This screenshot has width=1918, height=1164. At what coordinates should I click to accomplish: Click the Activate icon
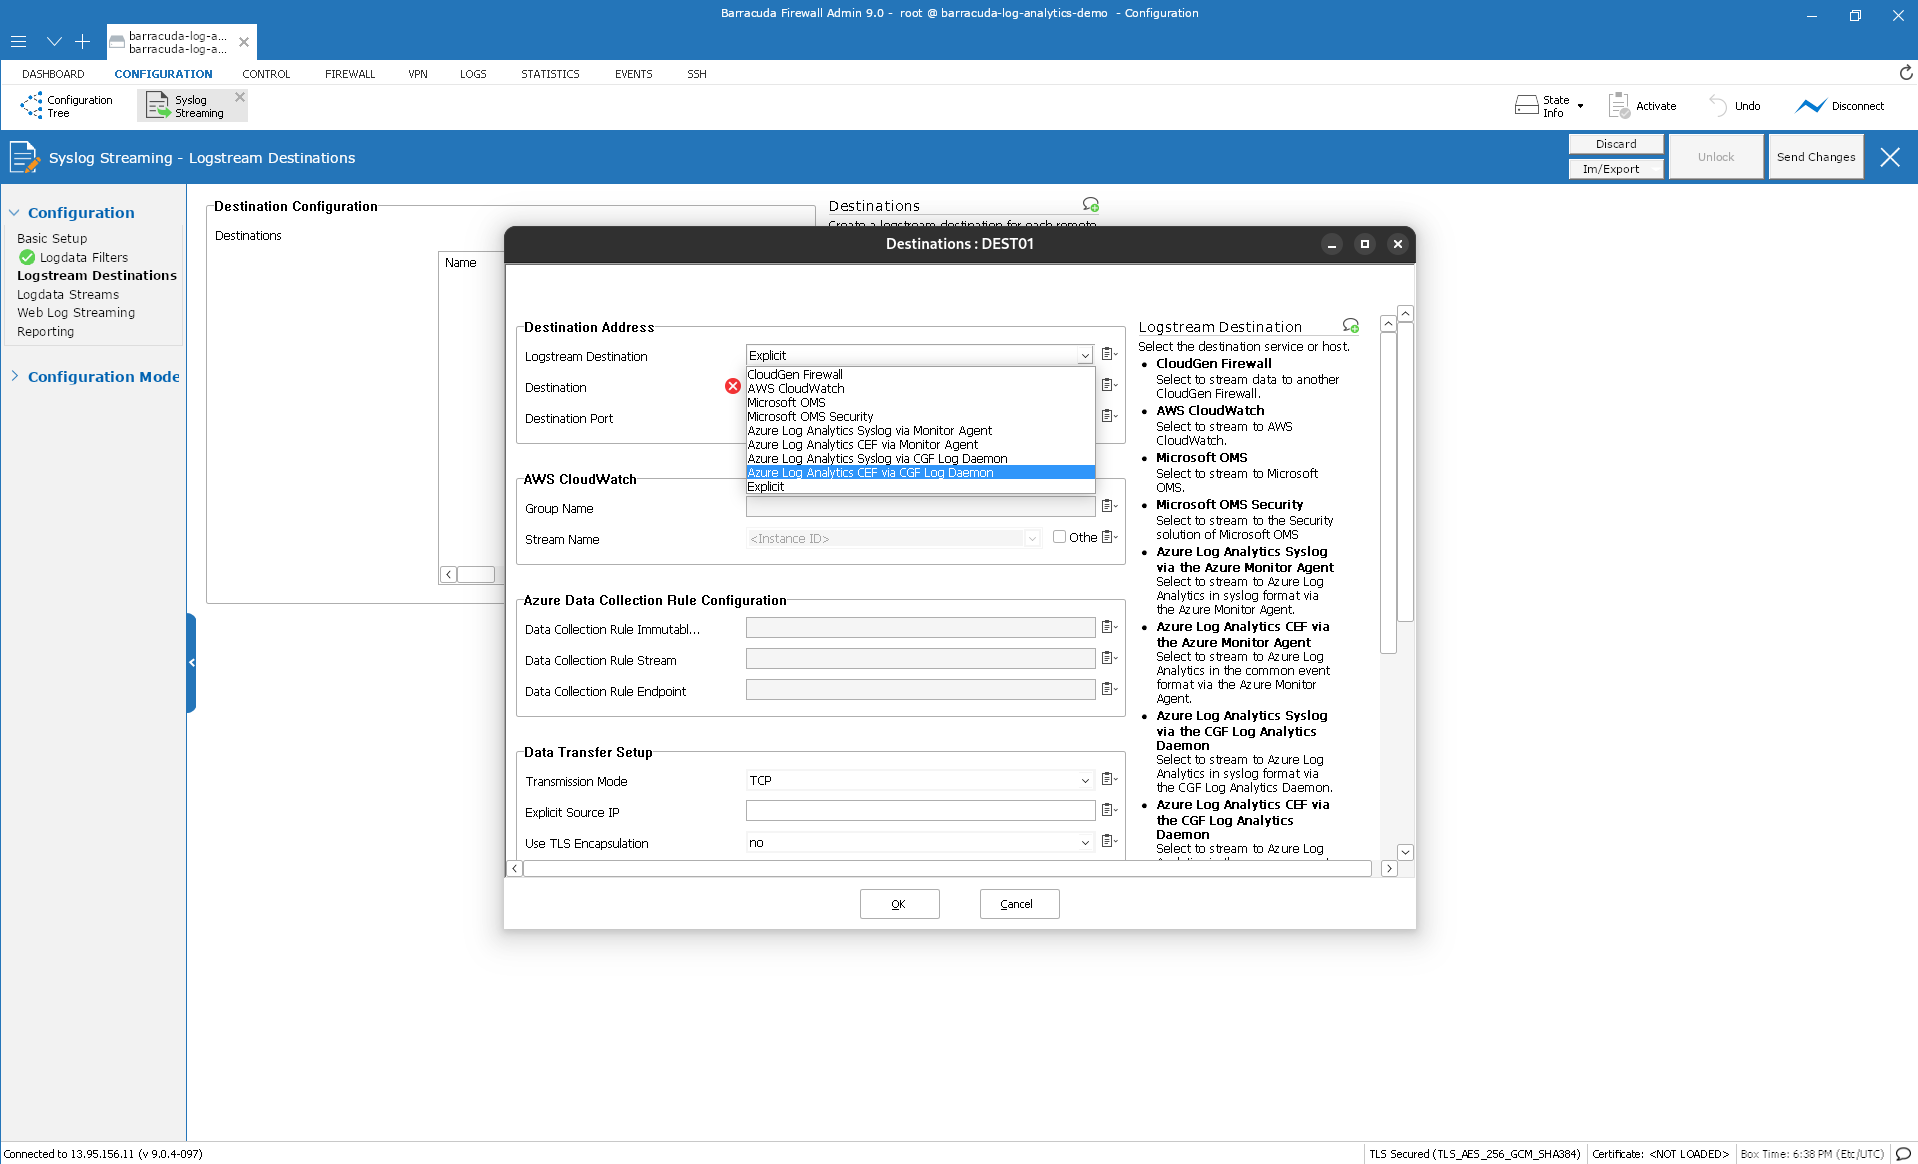click(x=1619, y=106)
